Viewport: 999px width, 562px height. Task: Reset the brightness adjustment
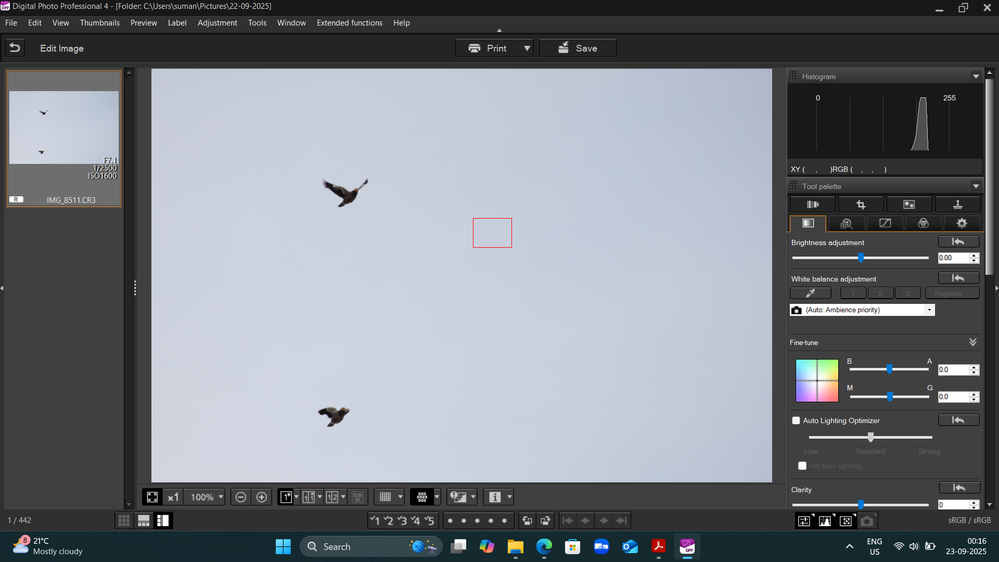pyautogui.click(x=958, y=242)
